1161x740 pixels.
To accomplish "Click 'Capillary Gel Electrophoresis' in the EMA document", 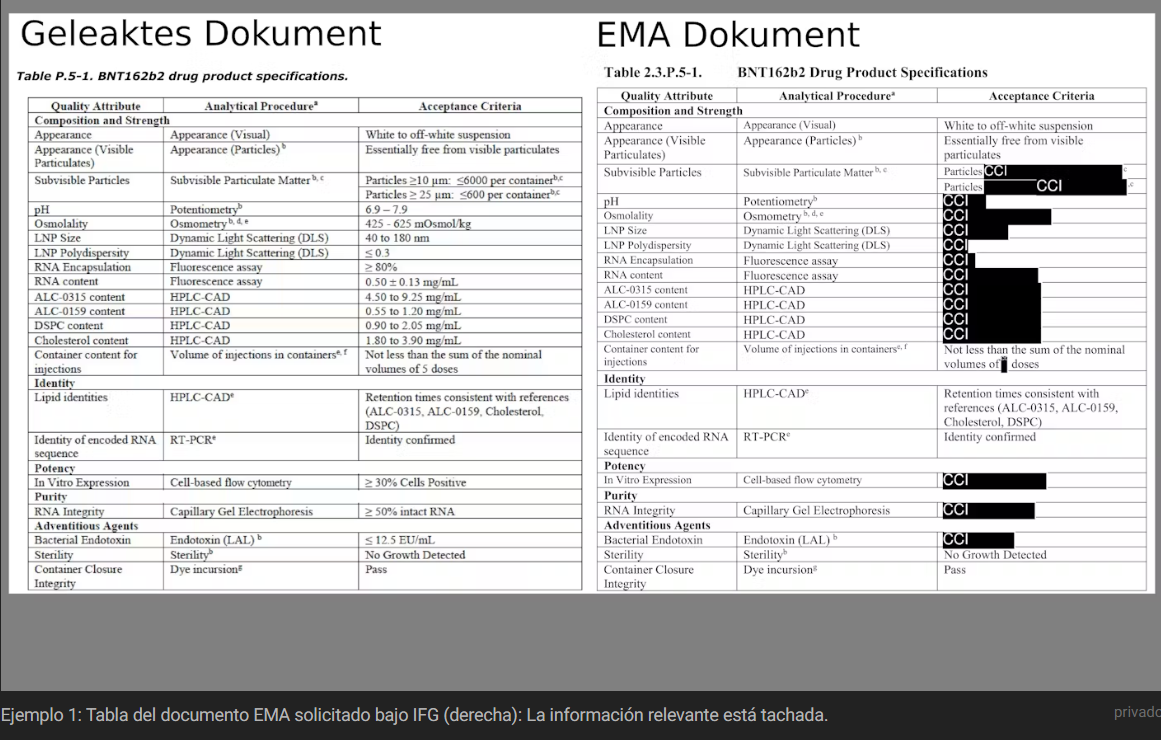I will tap(817, 510).
